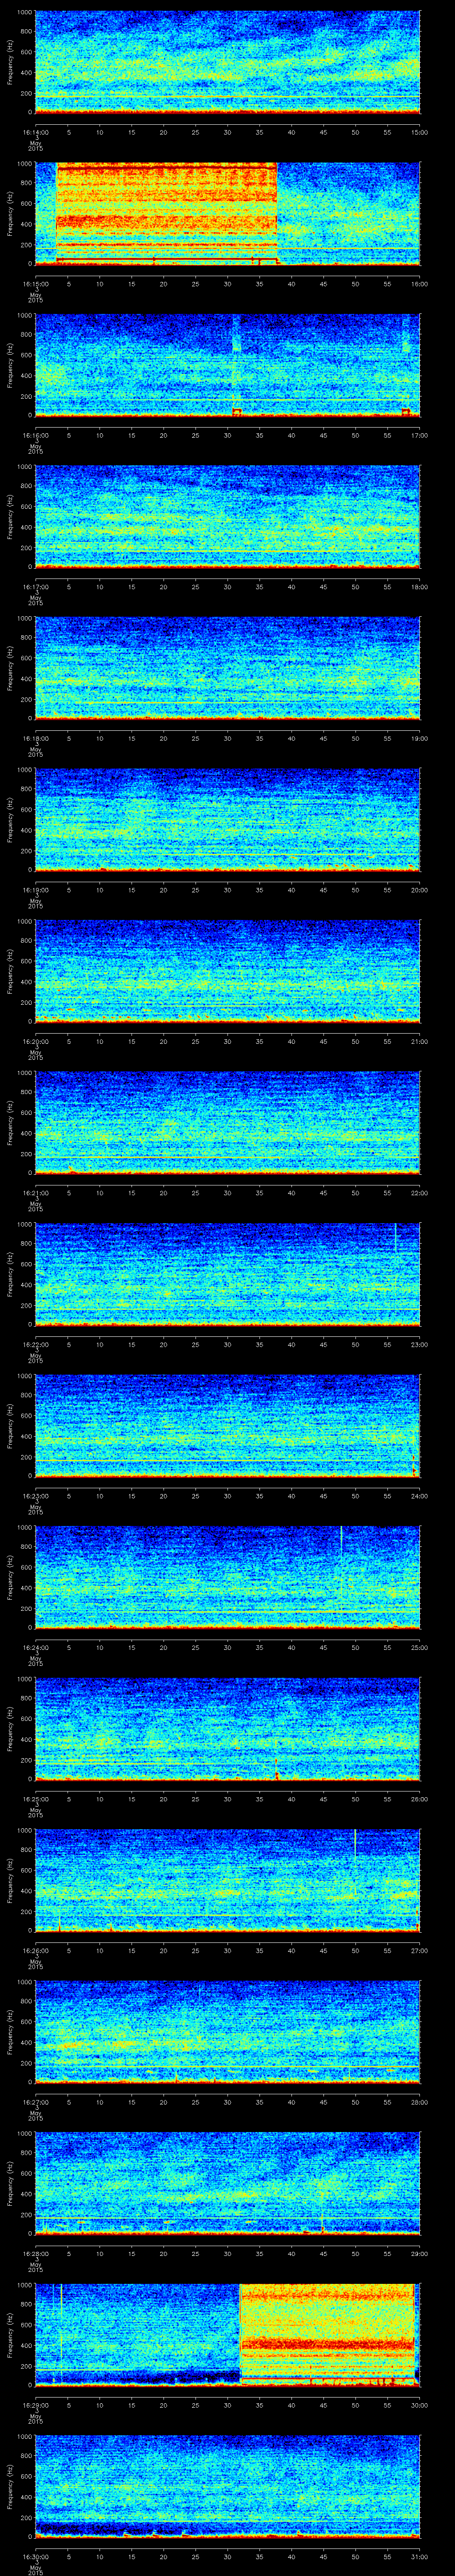Open the spectrogram panel starting at 16:19:00
The height and width of the screenshot is (2576, 455).
pyautogui.click(x=228, y=820)
